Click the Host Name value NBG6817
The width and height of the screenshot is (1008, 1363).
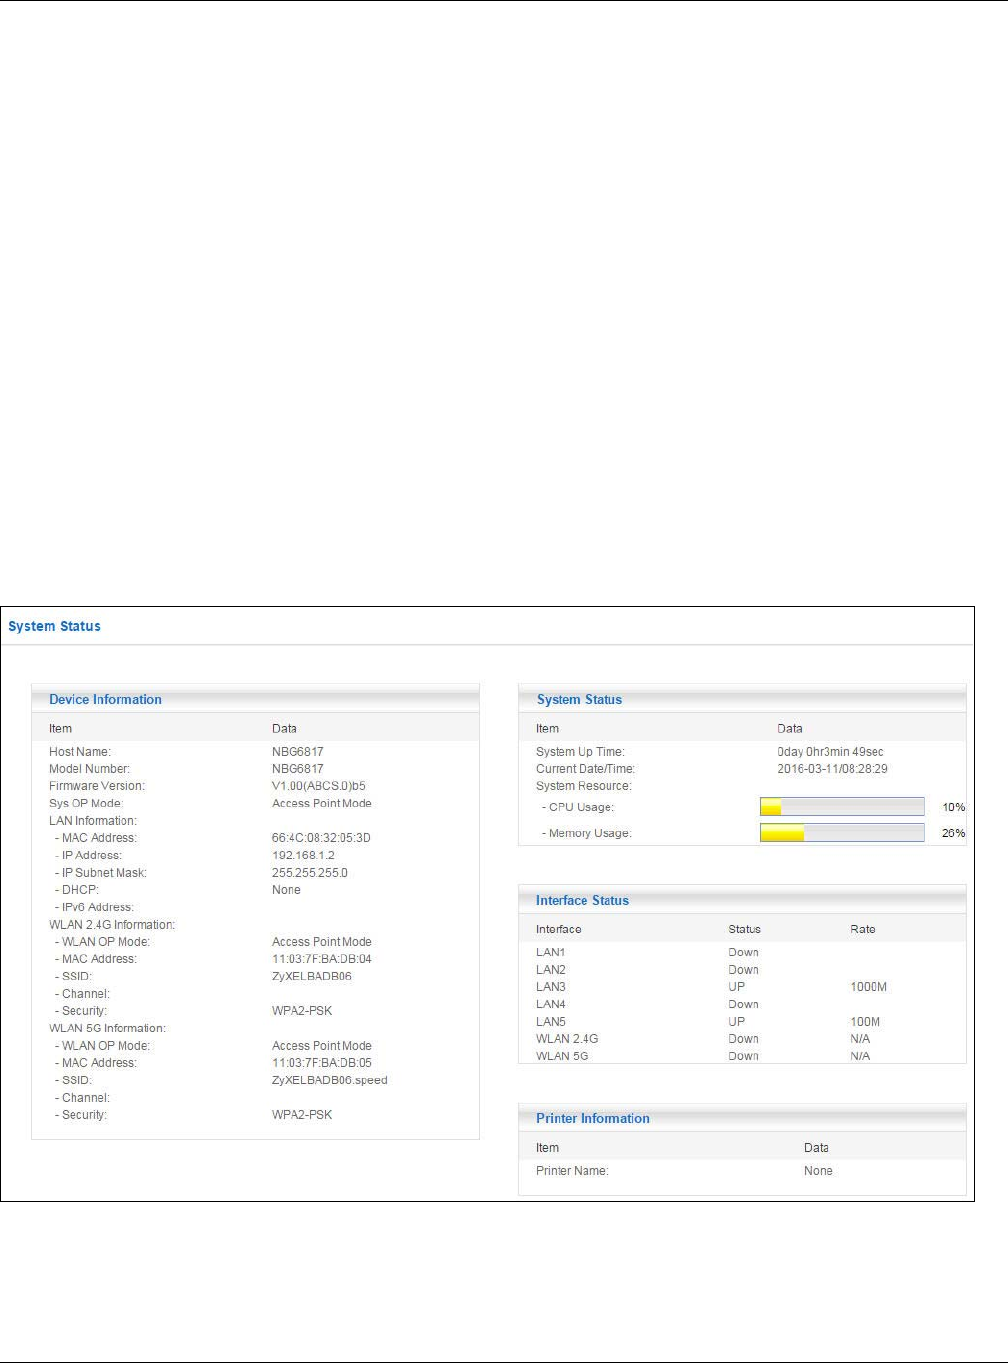(297, 752)
